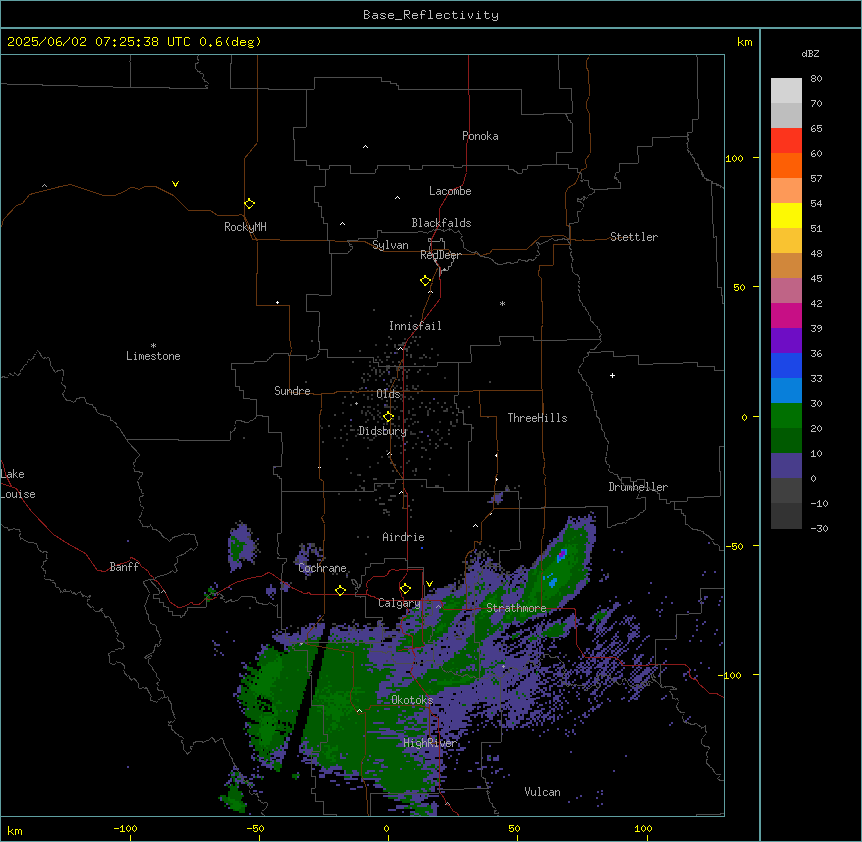
Task: Click the yellow diamond marker between Olds and Didsbury
Action: coord(389,417)
